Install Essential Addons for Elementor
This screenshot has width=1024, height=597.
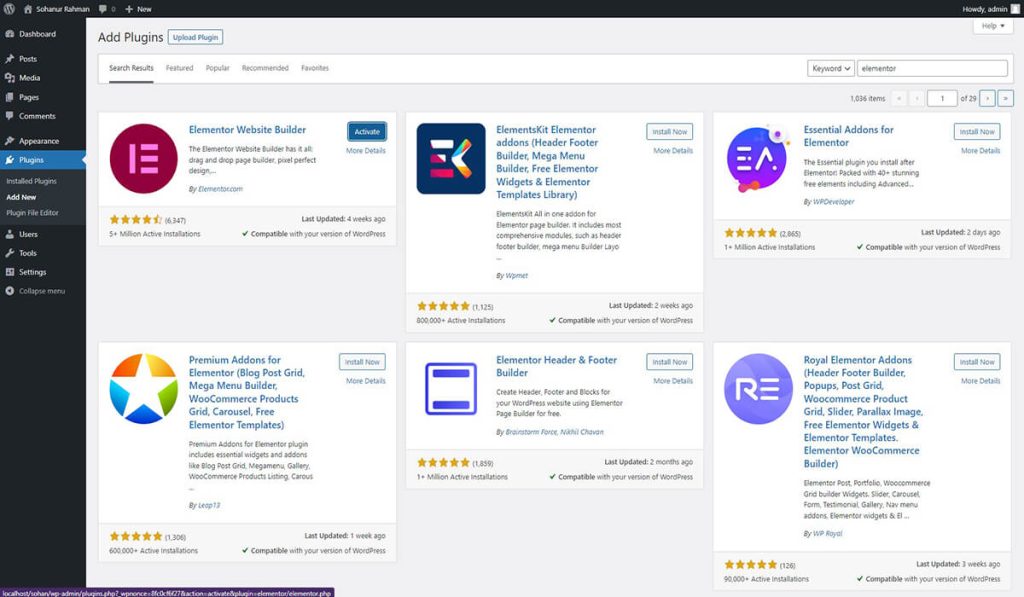[977, 131]
